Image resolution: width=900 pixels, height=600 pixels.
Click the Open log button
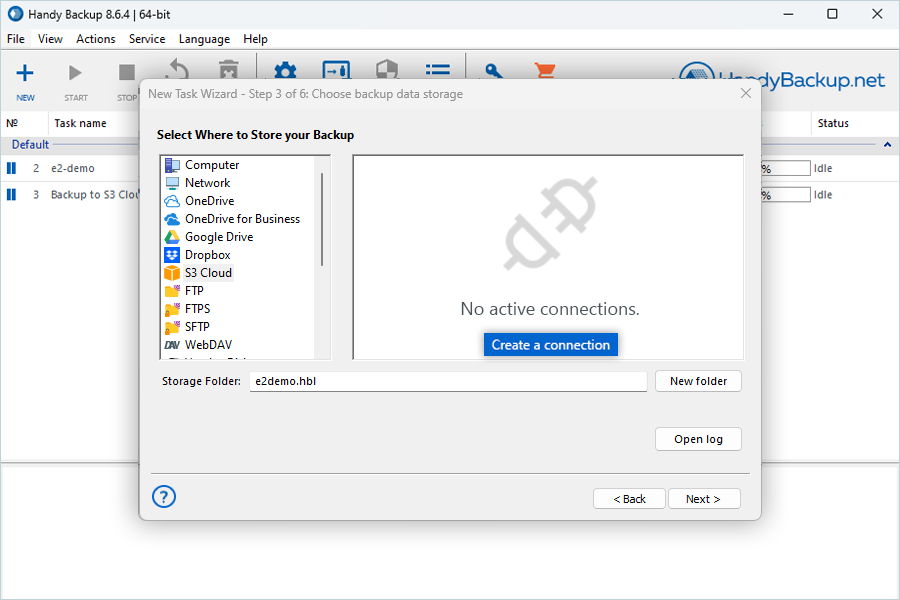point(698,439)
